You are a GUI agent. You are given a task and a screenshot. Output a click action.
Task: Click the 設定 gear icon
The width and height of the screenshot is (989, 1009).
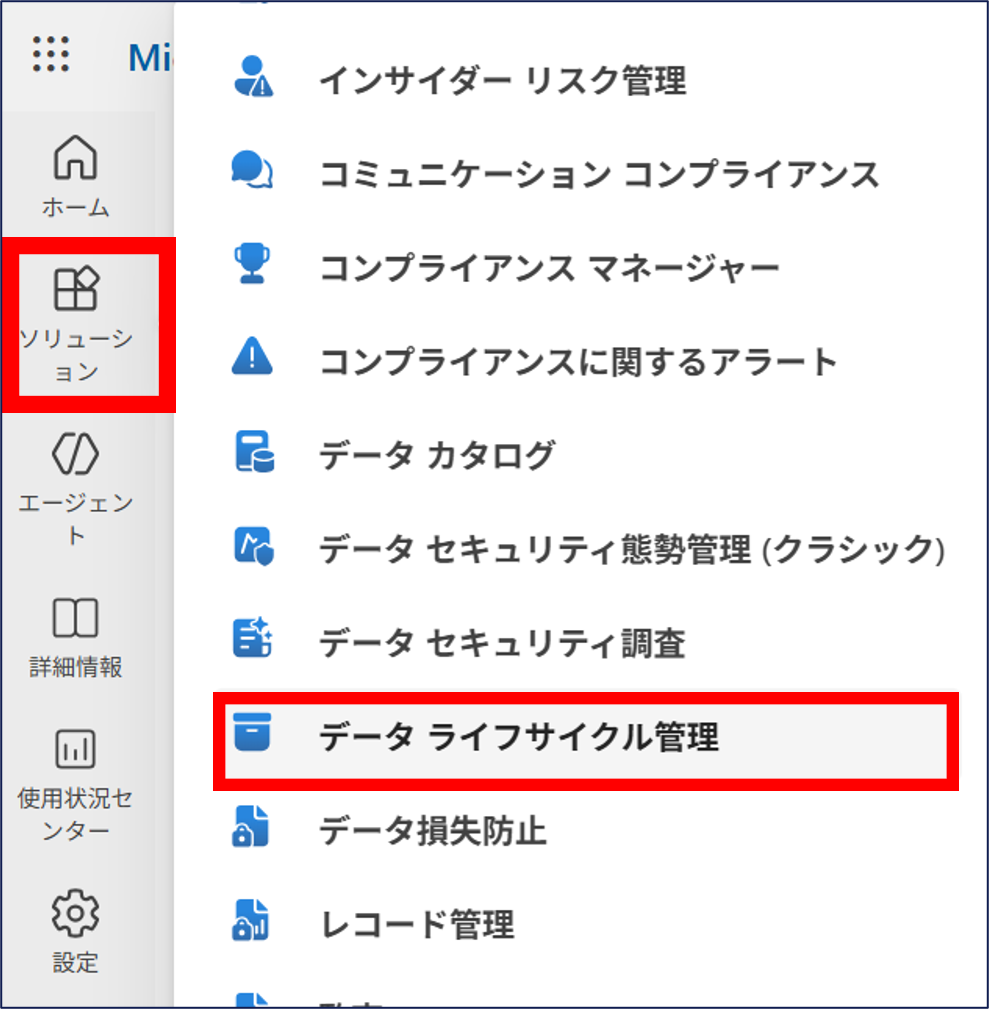point(75,913)
